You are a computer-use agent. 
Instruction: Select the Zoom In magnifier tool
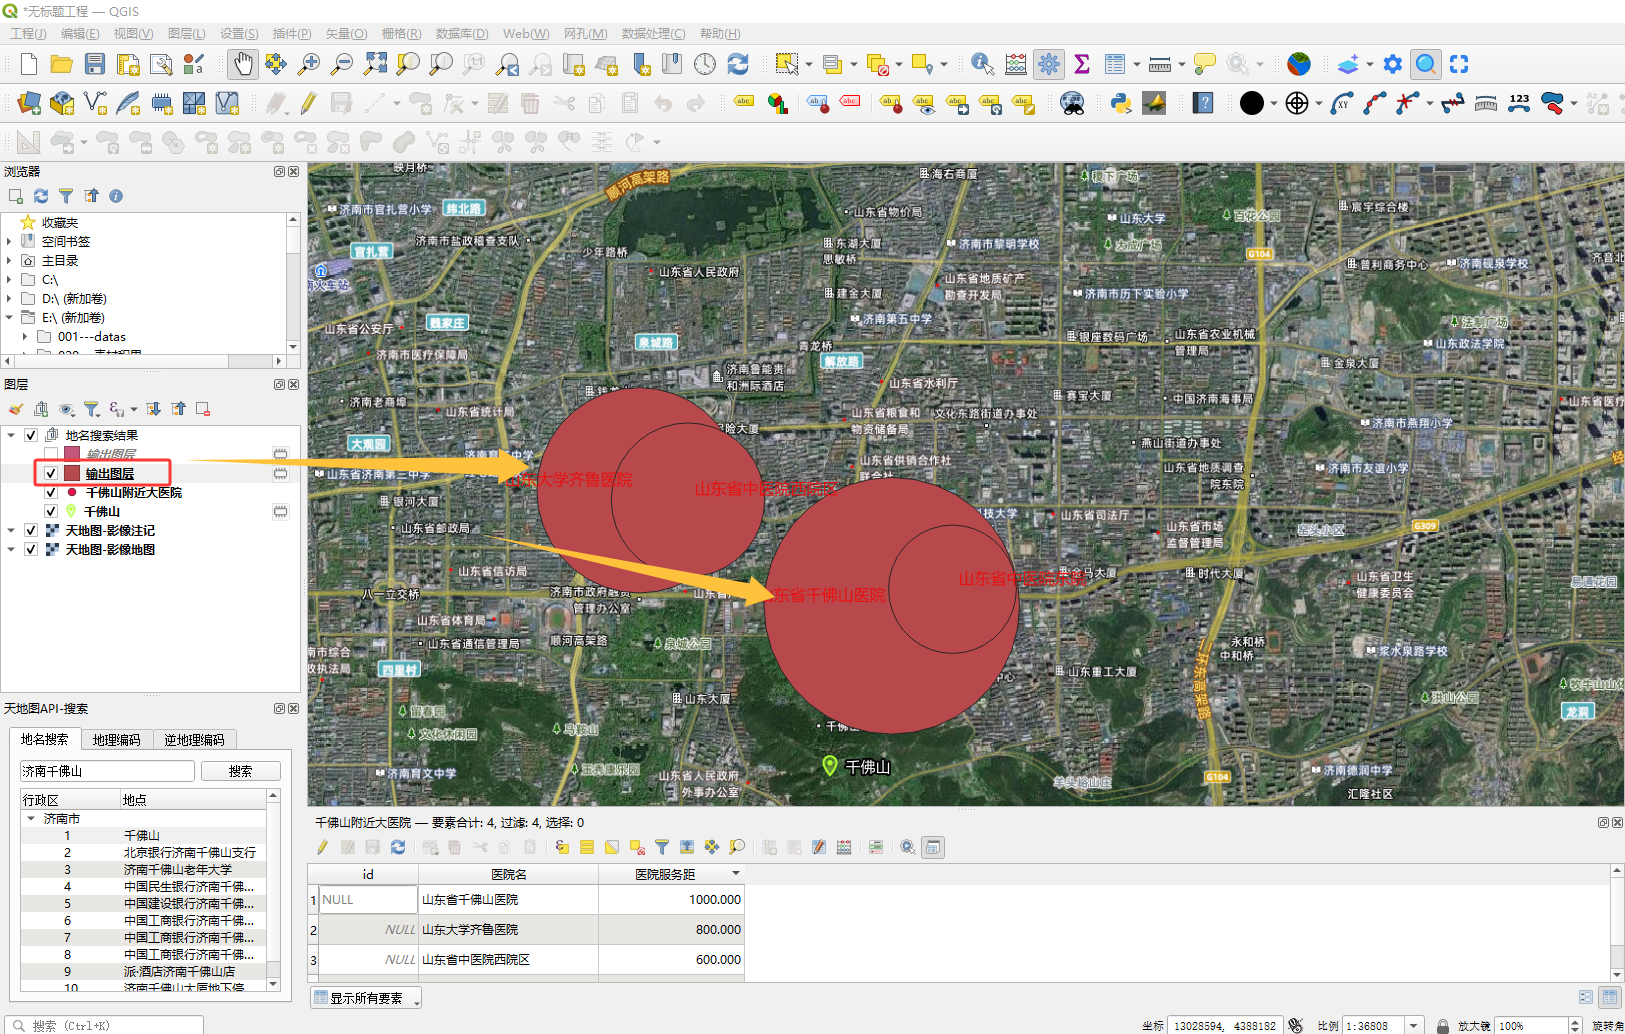click(309, 64)
